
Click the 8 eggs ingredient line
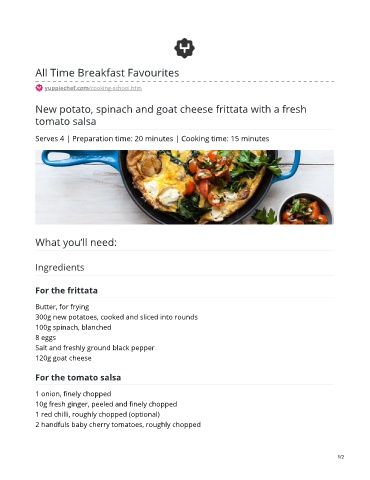(x=46, y=338)
